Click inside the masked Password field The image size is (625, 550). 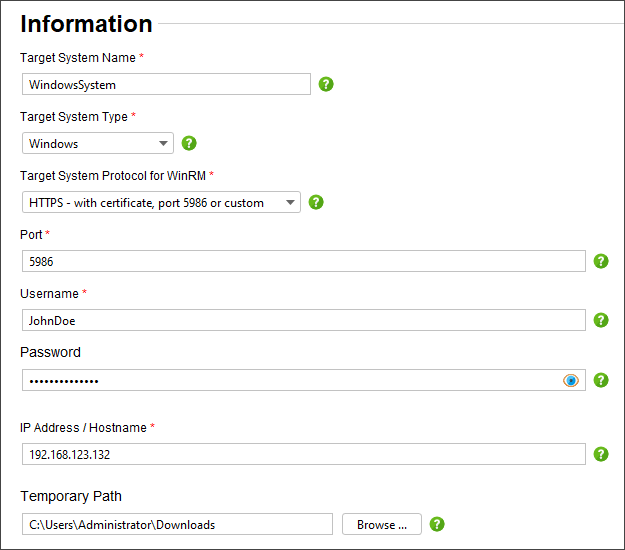[x=290, y=380]
